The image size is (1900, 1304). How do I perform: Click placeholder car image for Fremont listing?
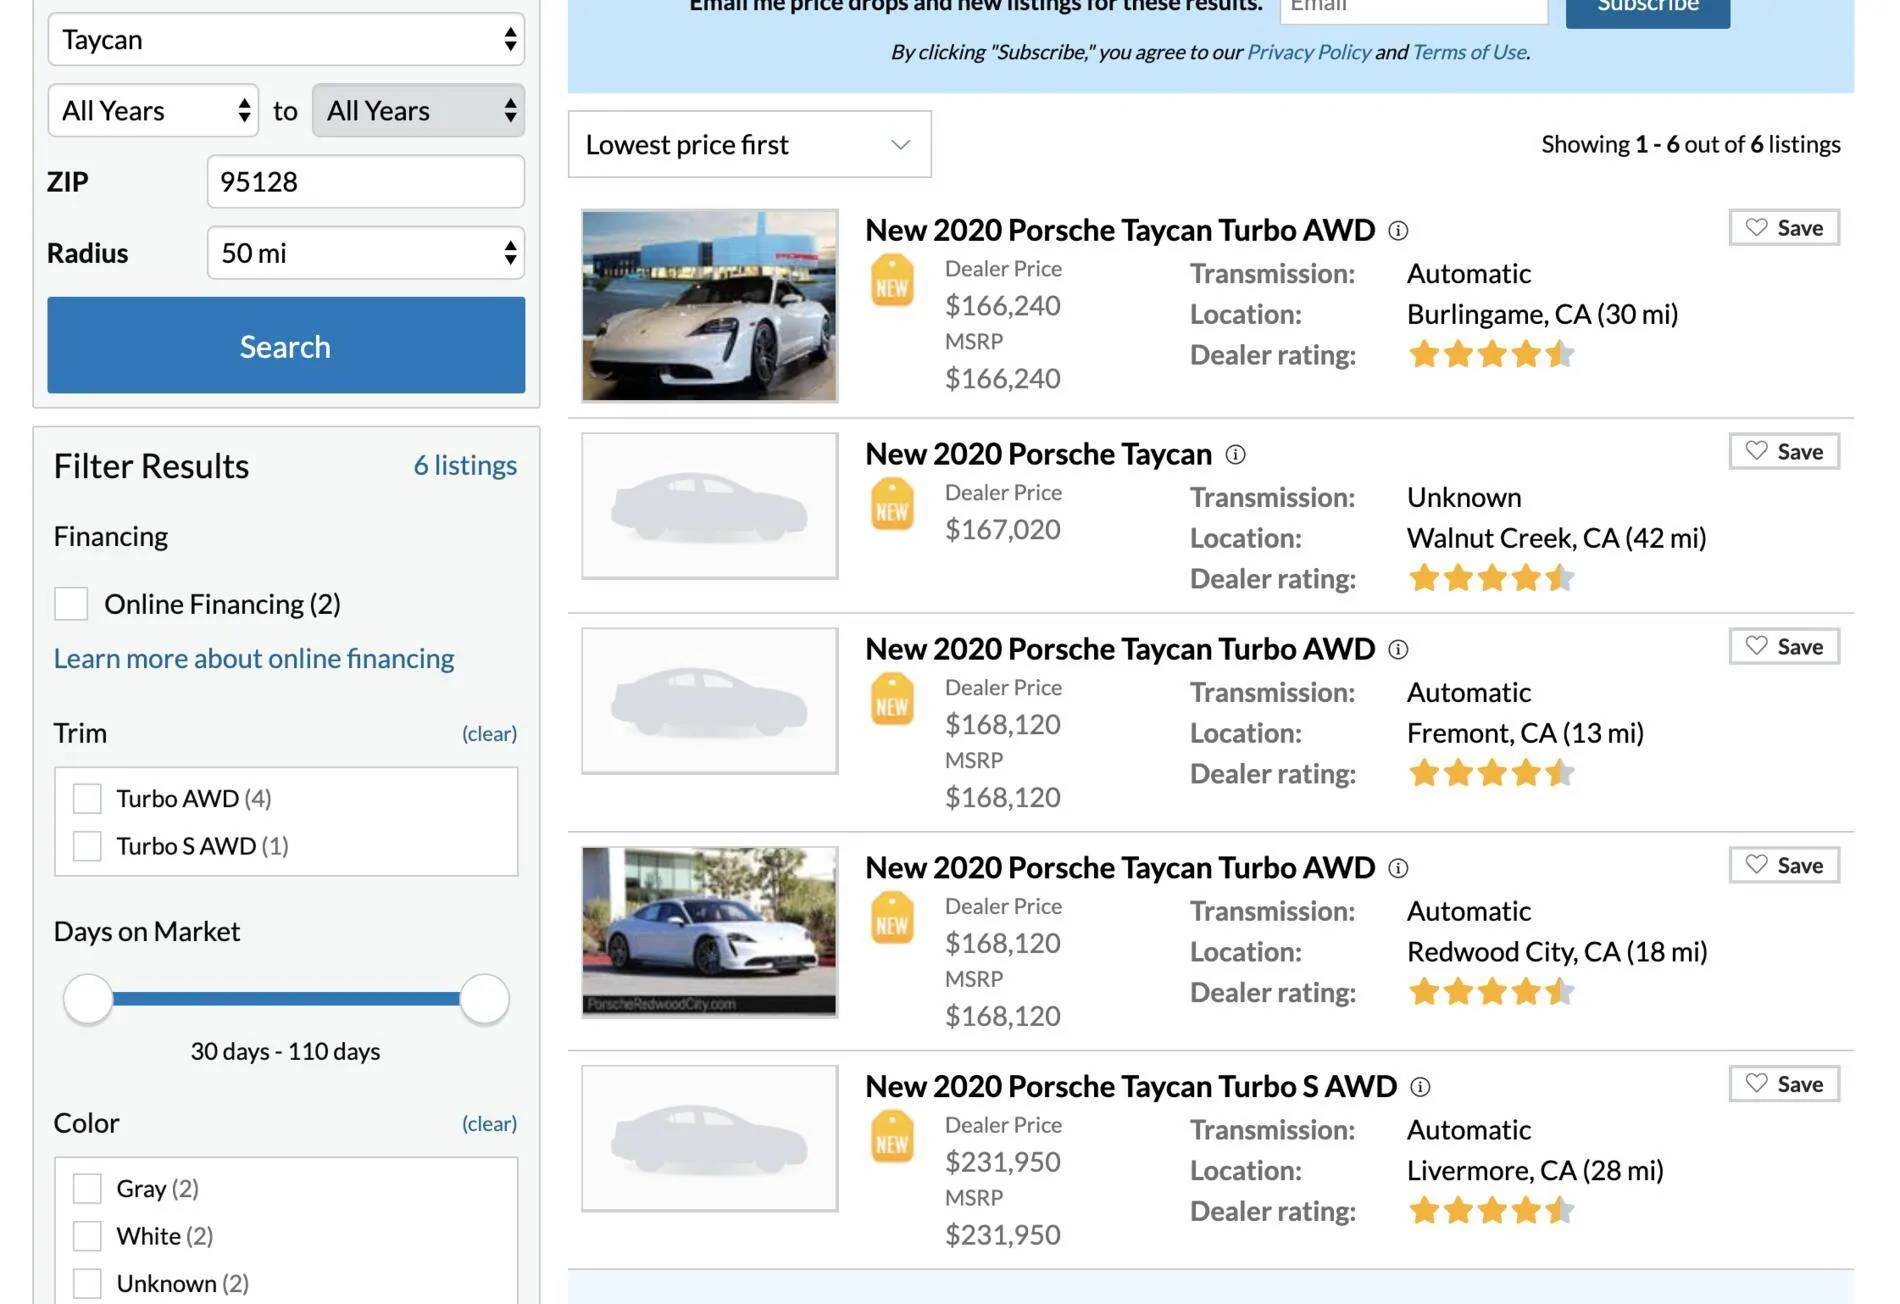[710, 701]
